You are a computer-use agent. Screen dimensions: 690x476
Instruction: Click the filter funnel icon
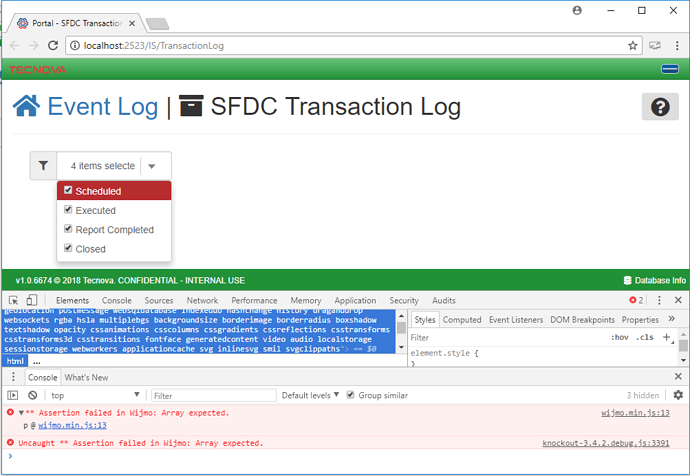(x=44, y=166)
